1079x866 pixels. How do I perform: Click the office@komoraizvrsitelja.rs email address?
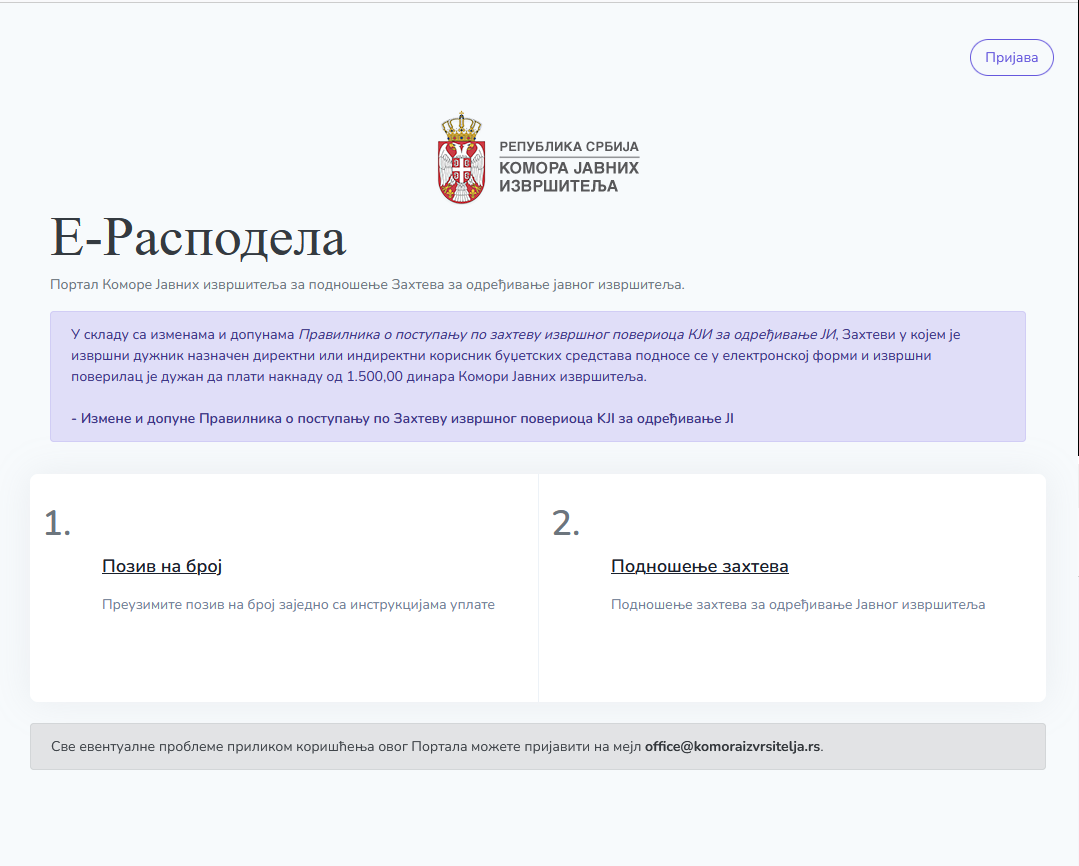(732, 747)
